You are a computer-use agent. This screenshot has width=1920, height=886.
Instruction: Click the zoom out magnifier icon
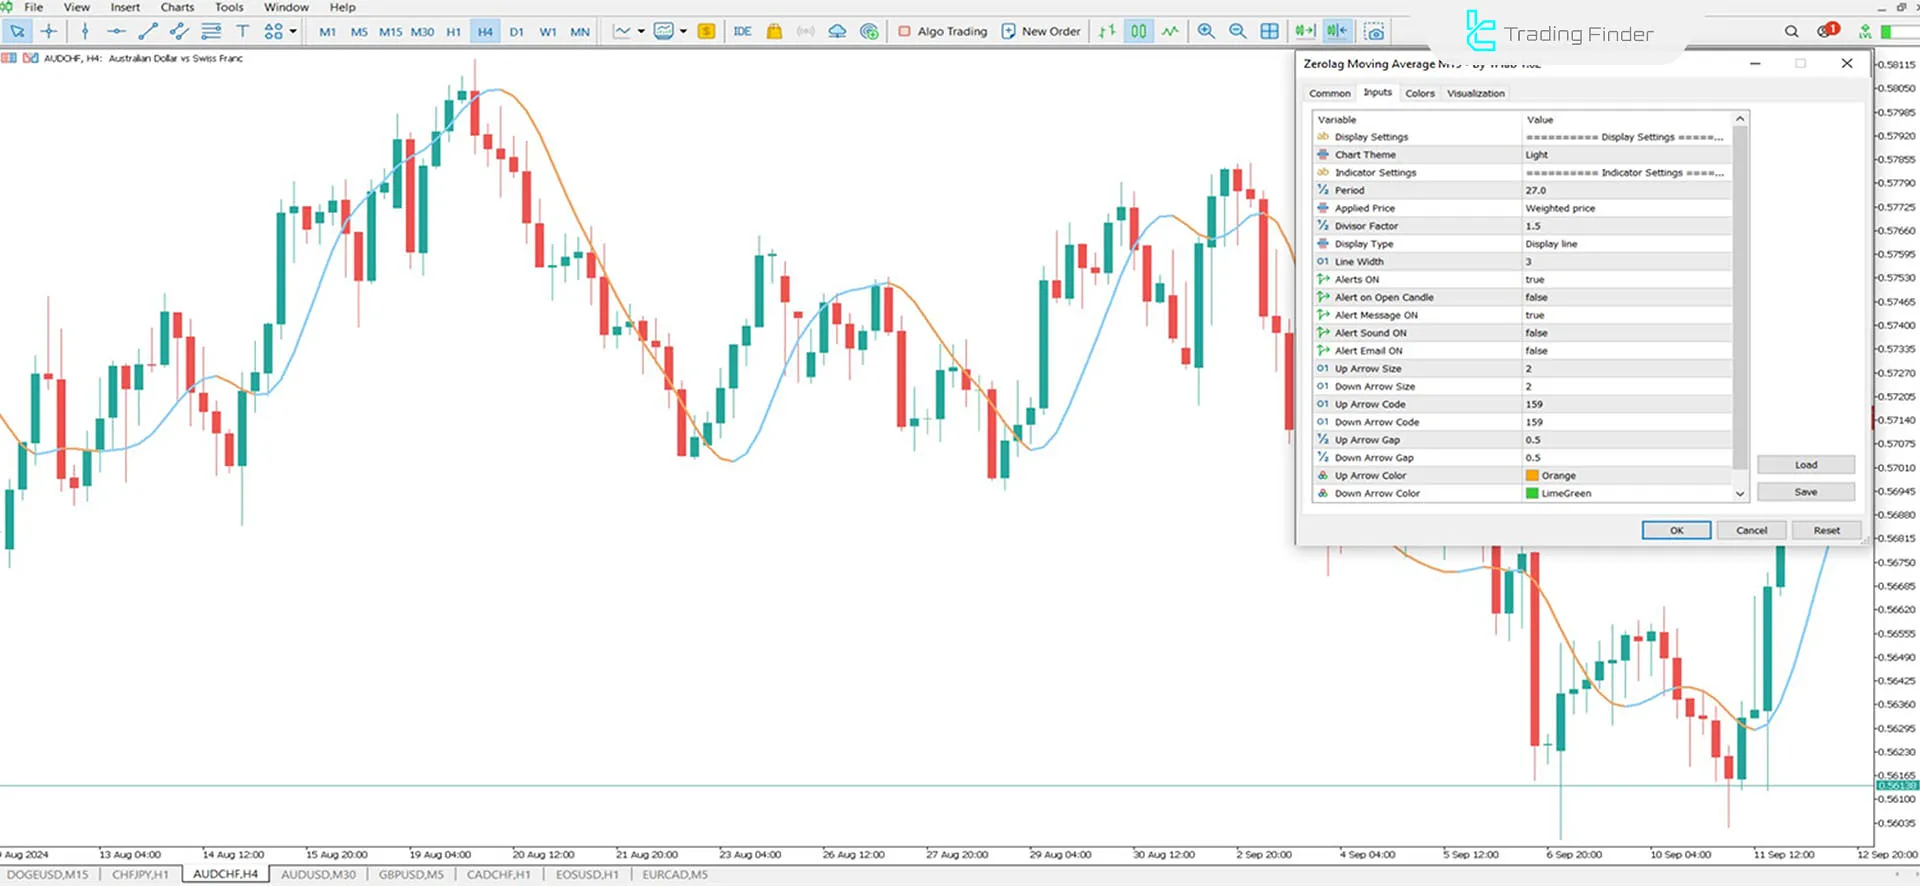pyautogui.click(x=1238, y=32)
